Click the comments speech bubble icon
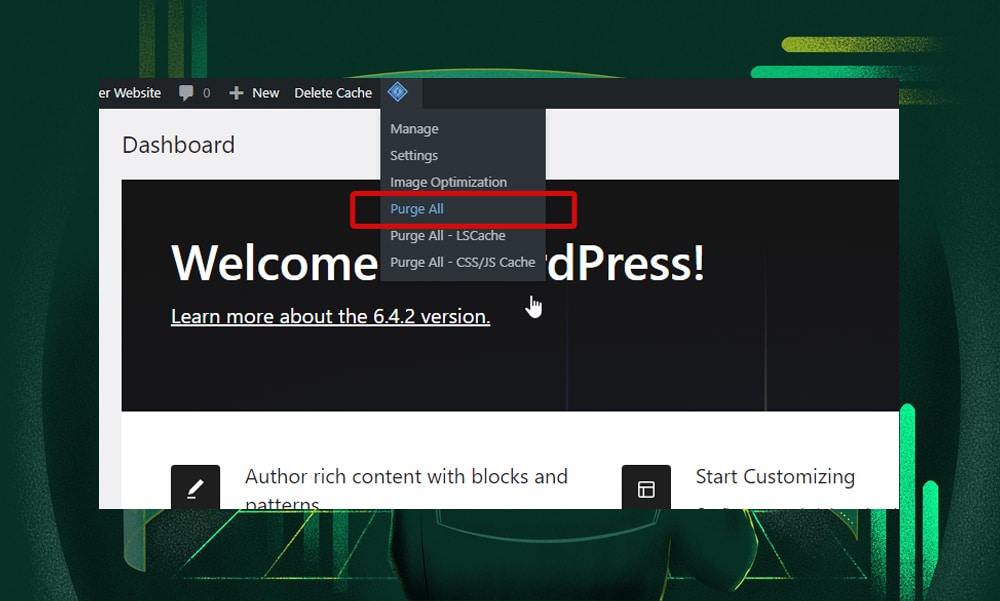This screenshot has height=601, width=1000. click(186, 93)
